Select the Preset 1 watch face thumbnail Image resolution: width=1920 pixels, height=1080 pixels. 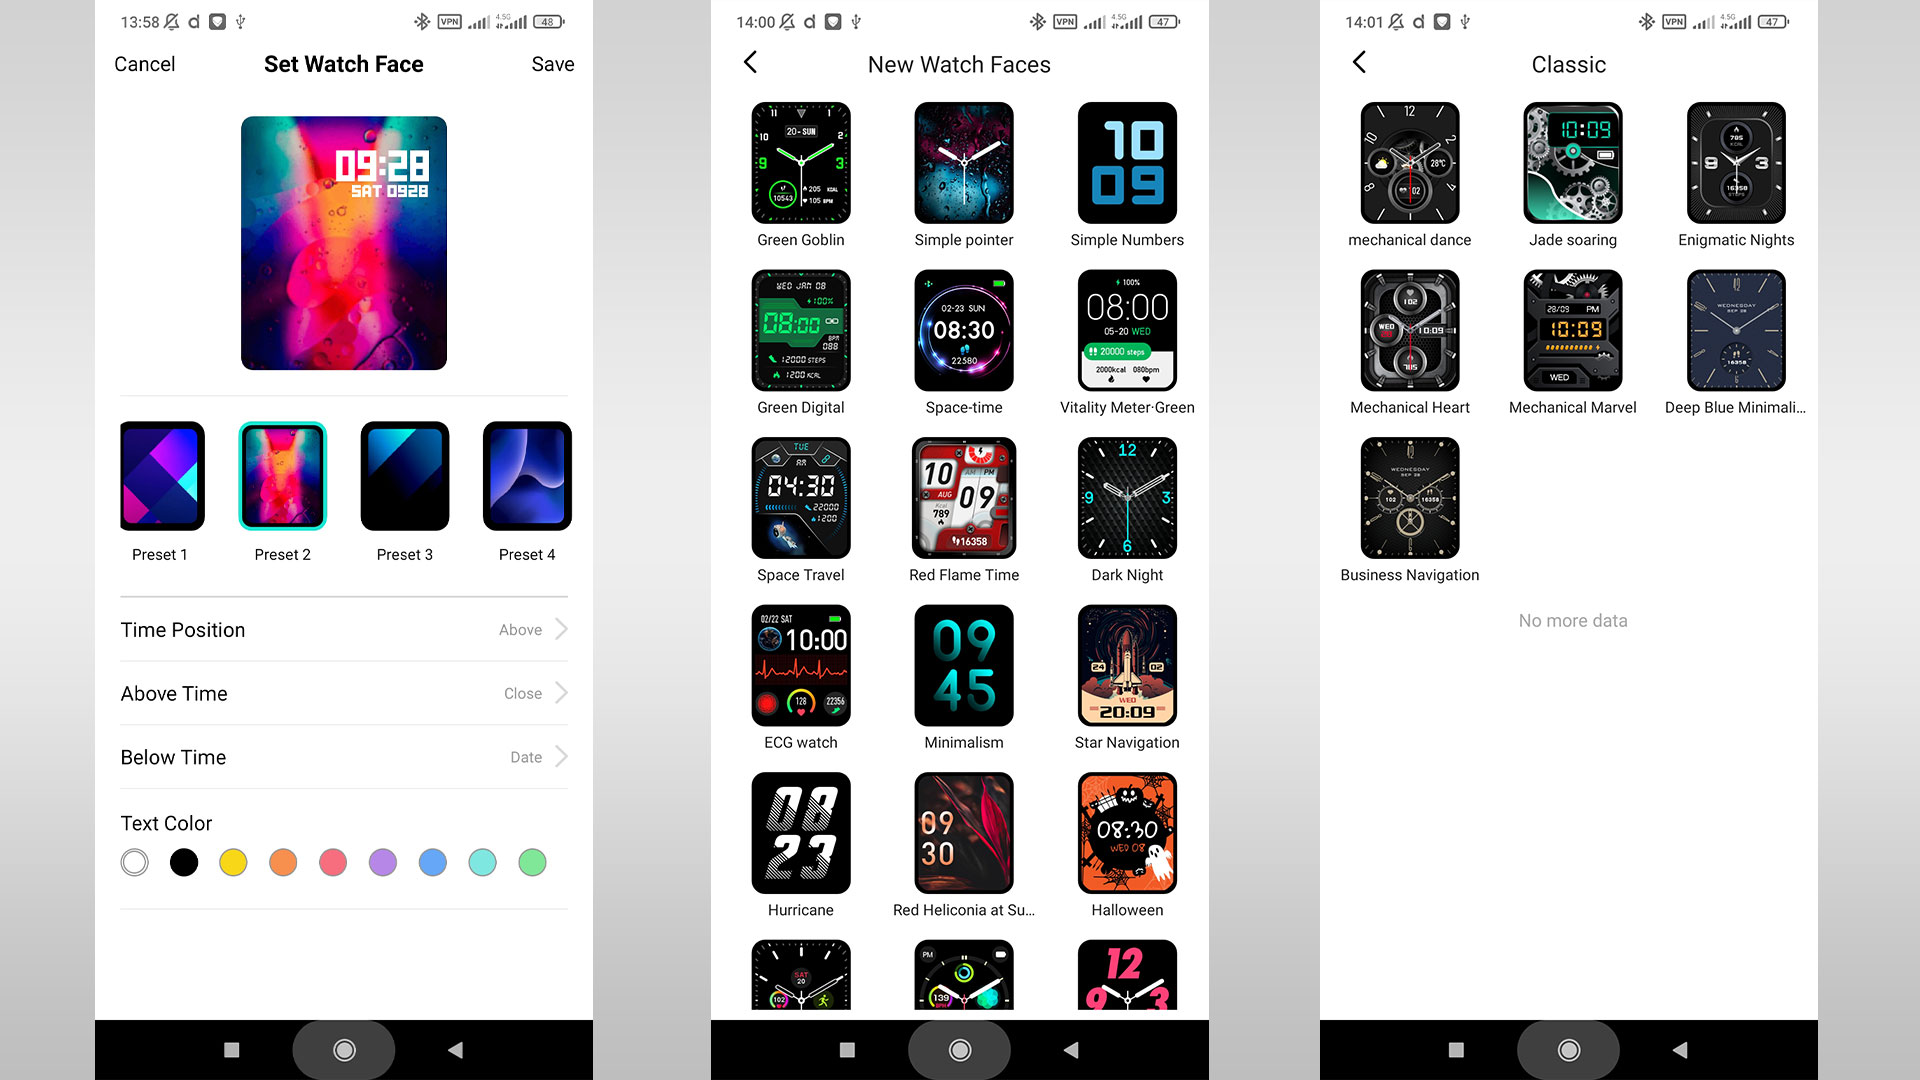(162, 475)
